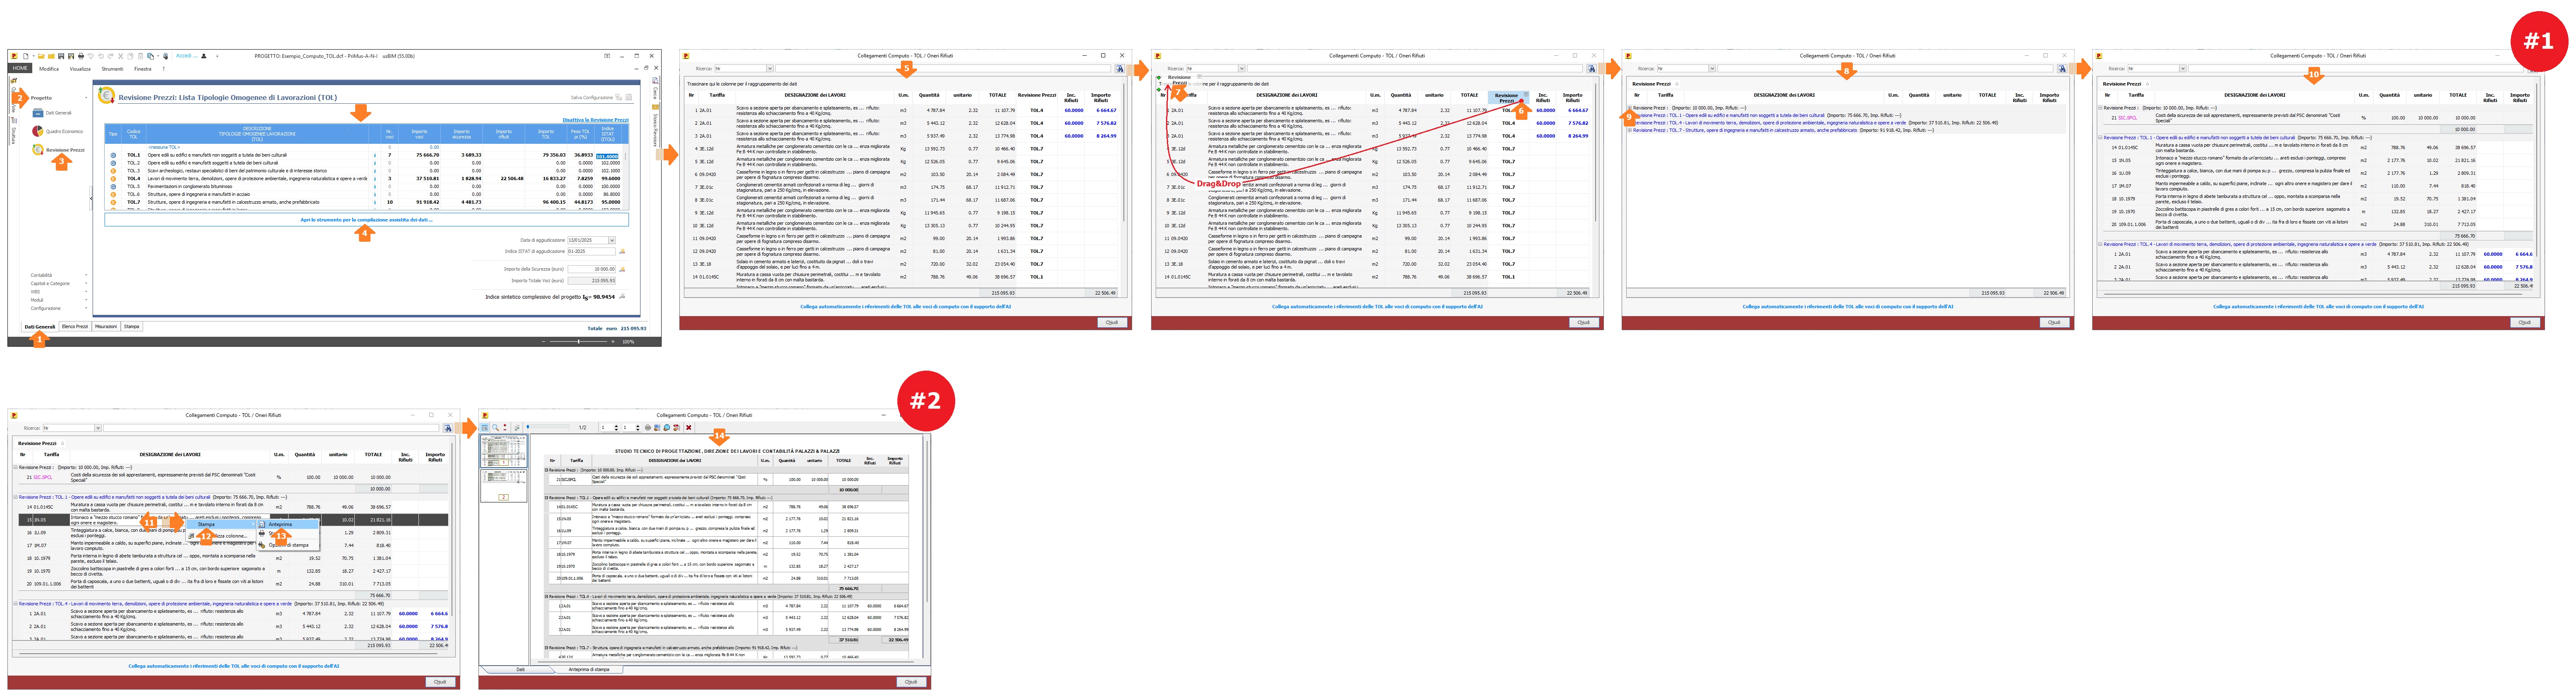This screenshot has width=2576, height=695.
Task: Click the 101.4000 Indice ISTAT cell
Action: point(607,156)
